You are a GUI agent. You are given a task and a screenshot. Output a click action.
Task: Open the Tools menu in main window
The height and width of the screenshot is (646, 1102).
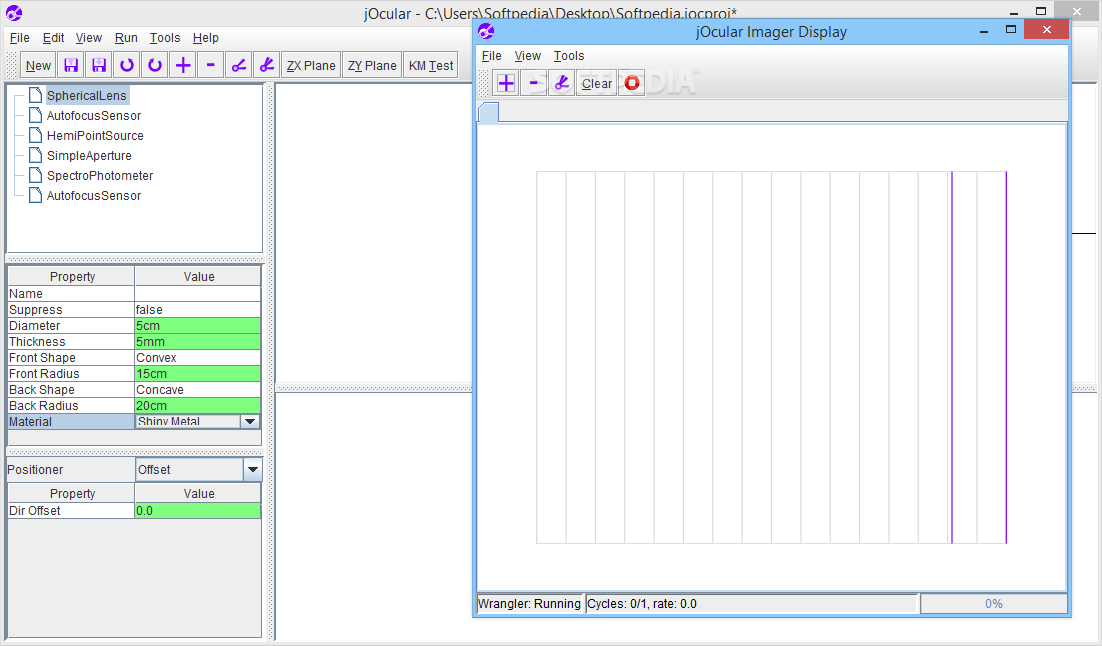tap(164, 38)
